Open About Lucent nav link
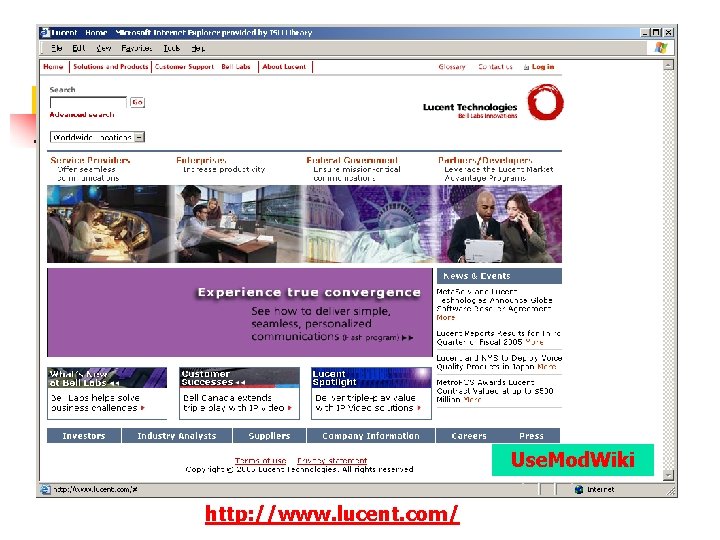720x540 pixels. point(284,67)
